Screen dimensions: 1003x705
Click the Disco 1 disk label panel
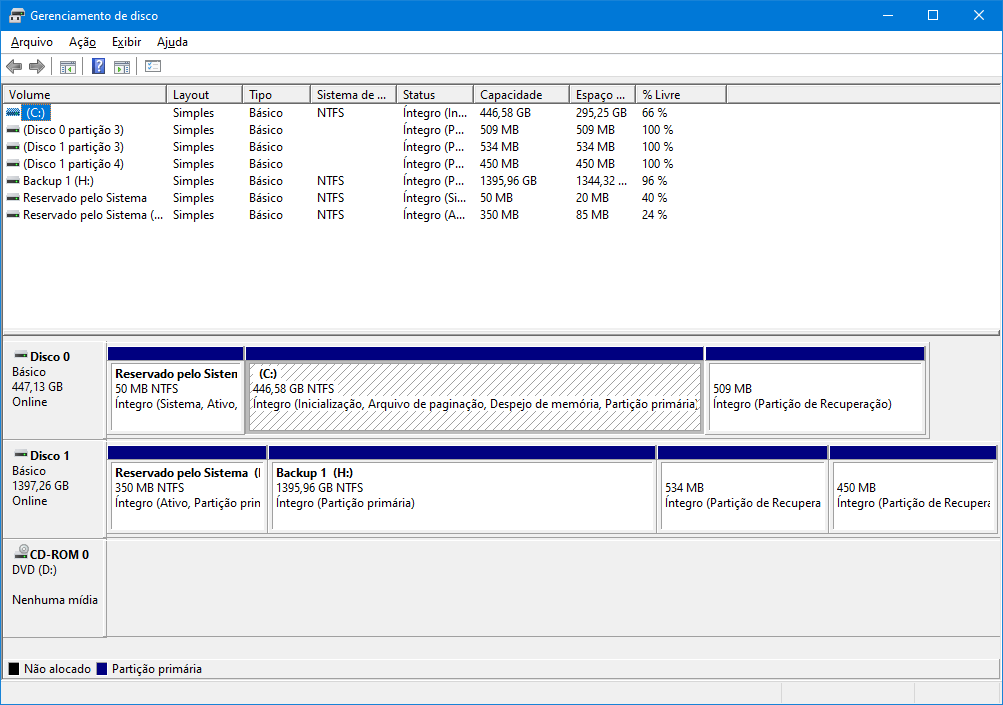click(54, 489)
